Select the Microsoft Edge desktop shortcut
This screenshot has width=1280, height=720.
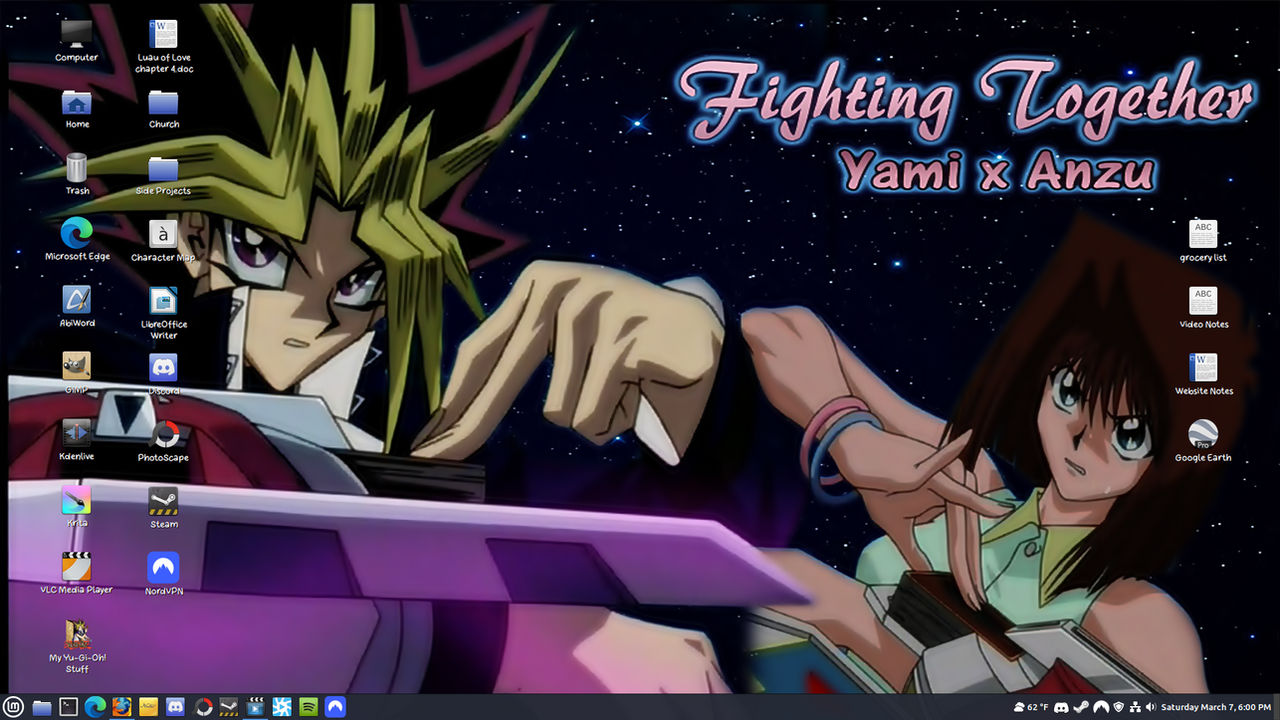click(x=77, y=241)
